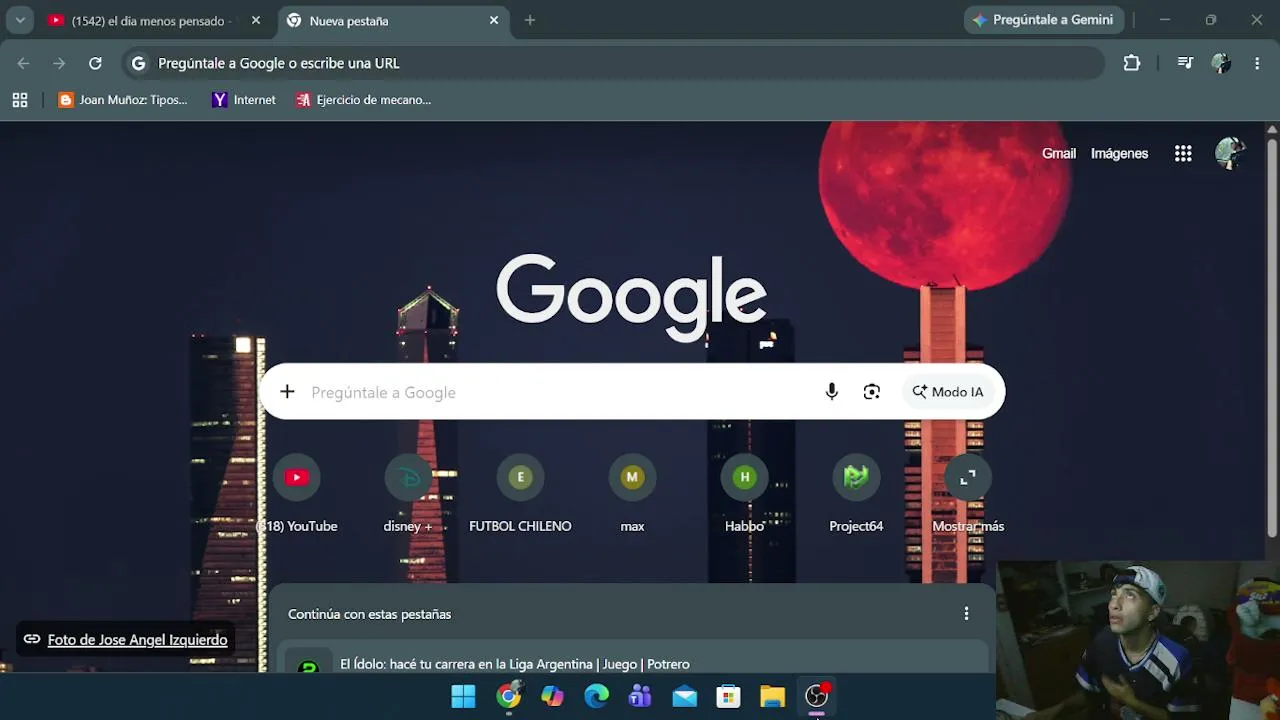Open a new tab with the plus button
This screenshot has width=1280, height=720.
pos(530,20)
